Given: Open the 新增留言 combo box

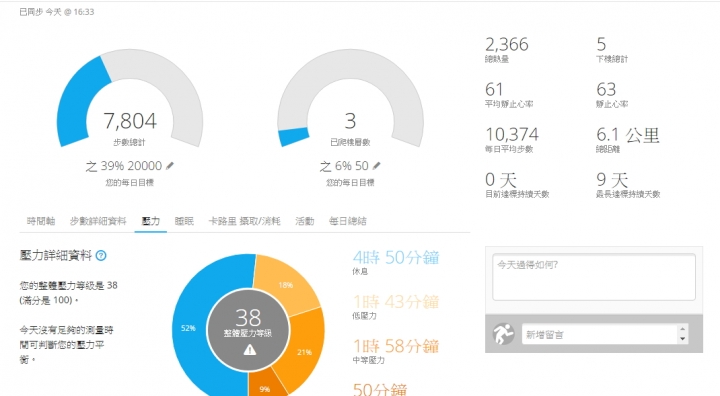Looking at the screenshot, I should 605,334.
